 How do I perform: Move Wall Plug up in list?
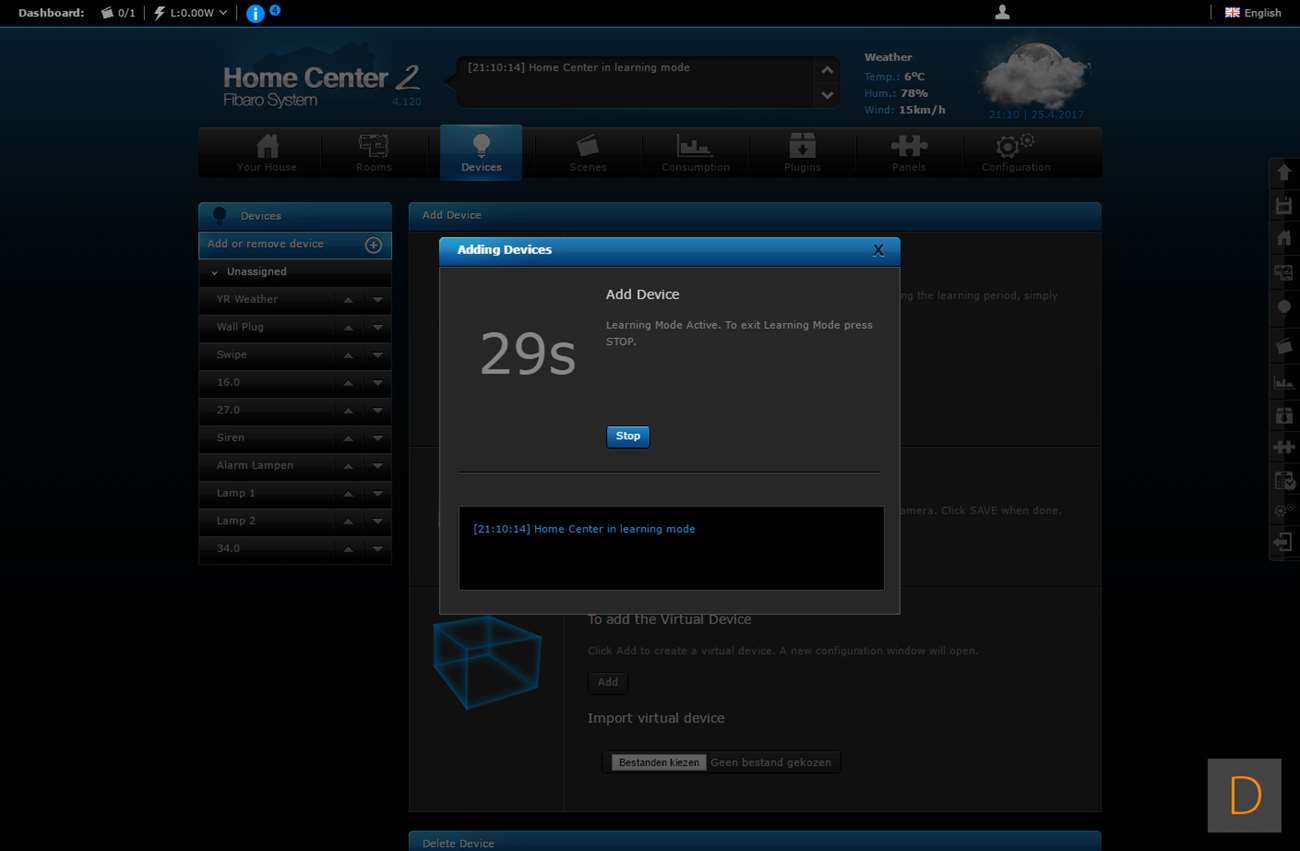(x=348, y=327)
